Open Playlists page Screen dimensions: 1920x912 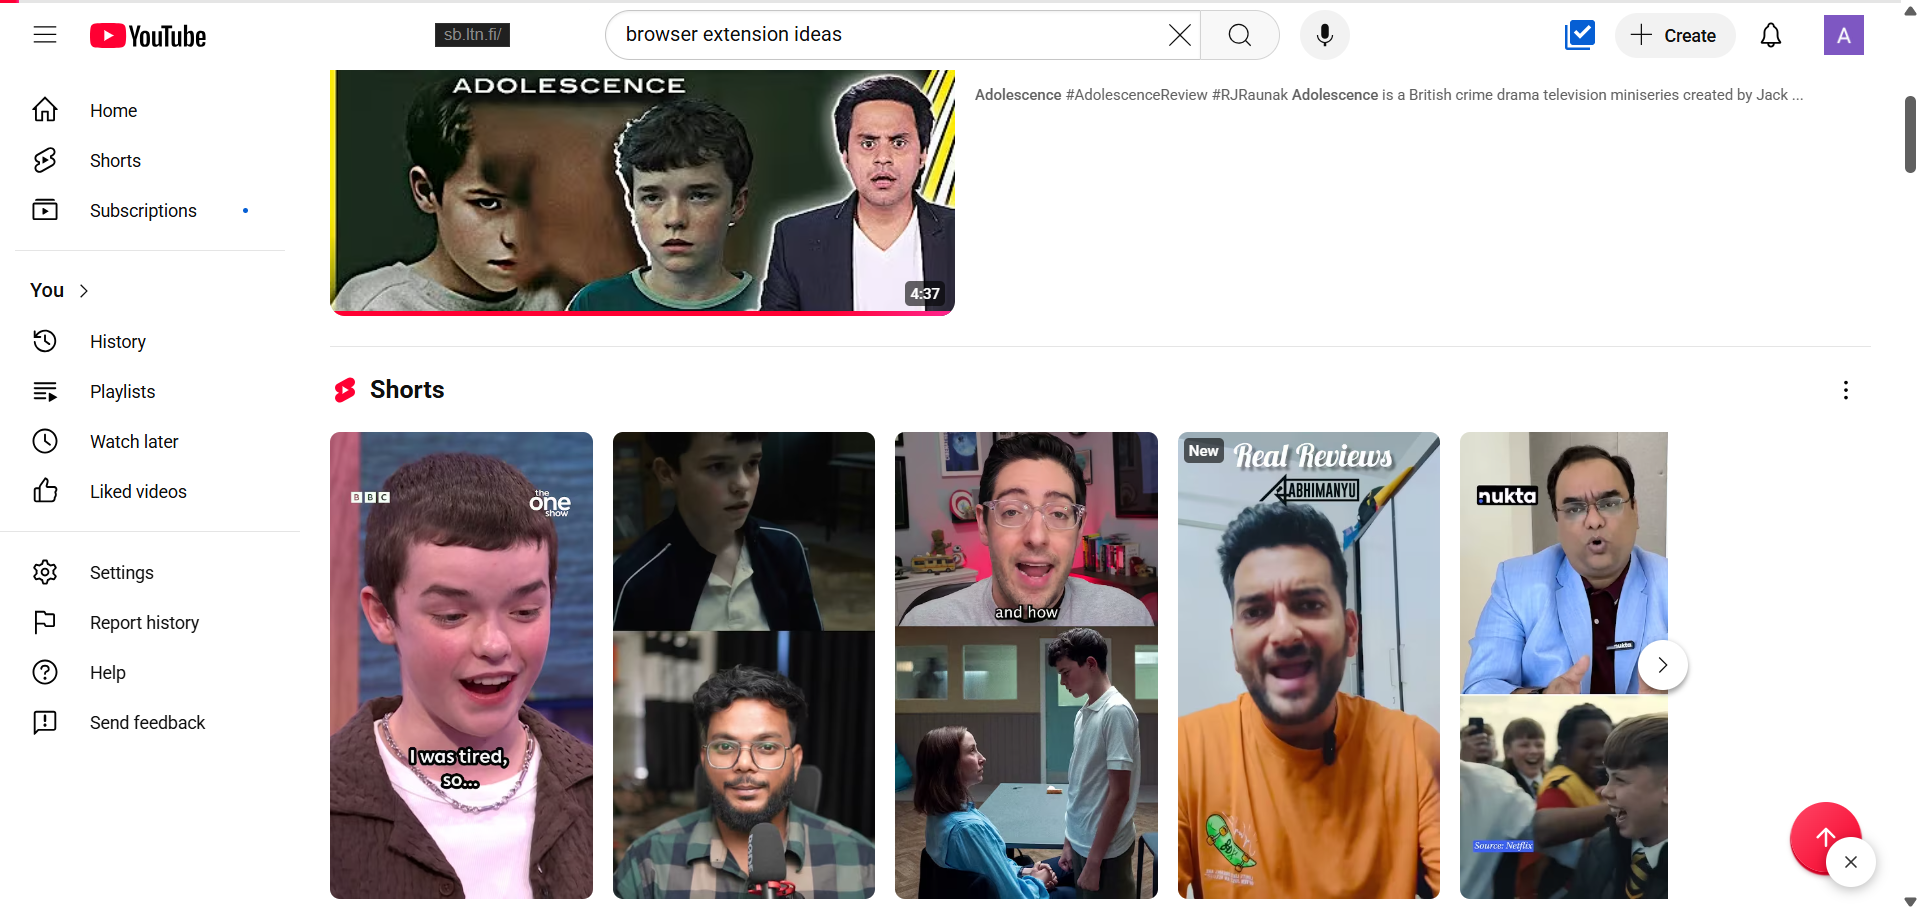point(150,391)
